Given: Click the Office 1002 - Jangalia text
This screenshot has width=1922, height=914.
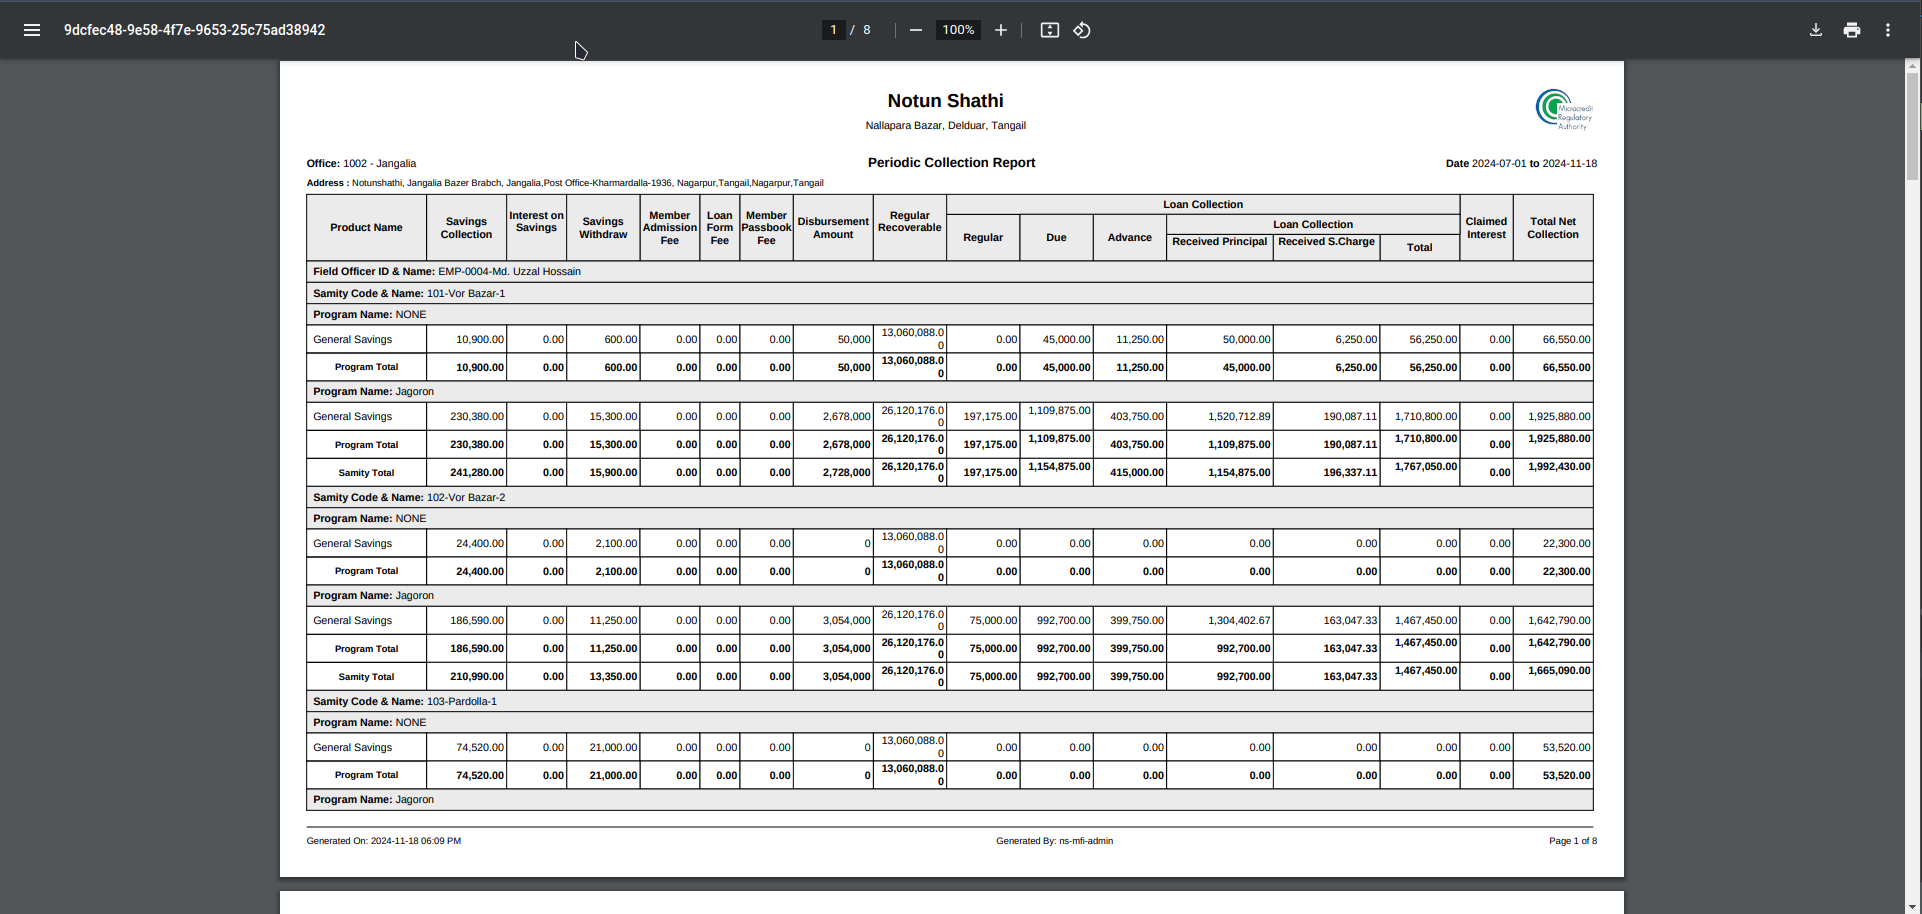Looking at the screenshot, I should pos(361,163).
